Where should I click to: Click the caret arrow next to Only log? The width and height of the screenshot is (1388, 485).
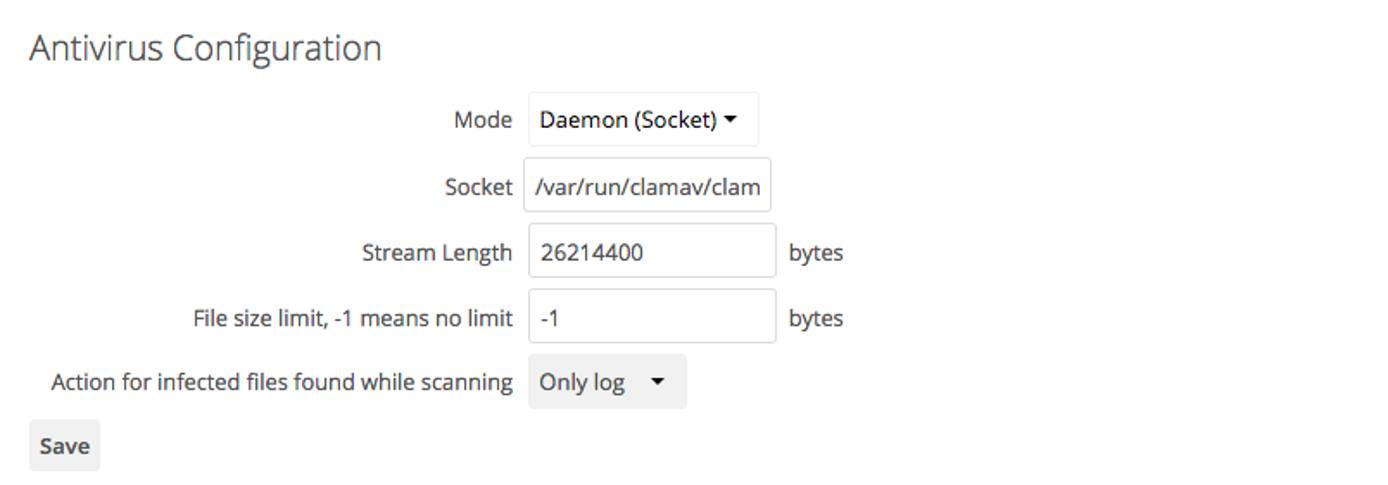pos(657,381)
